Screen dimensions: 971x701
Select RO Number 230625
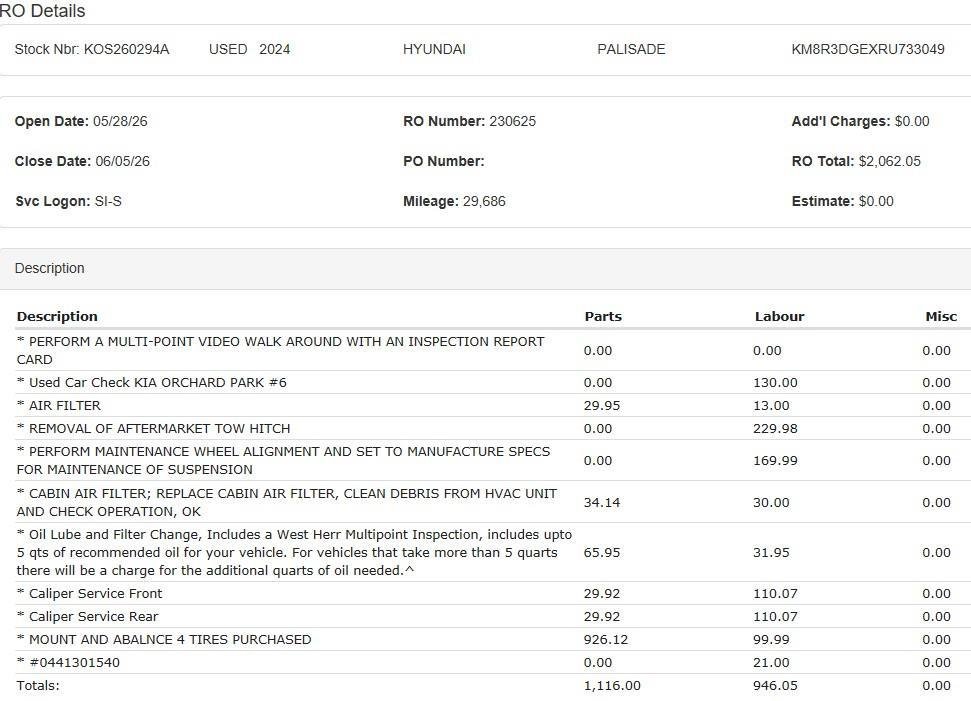[469, 121]
